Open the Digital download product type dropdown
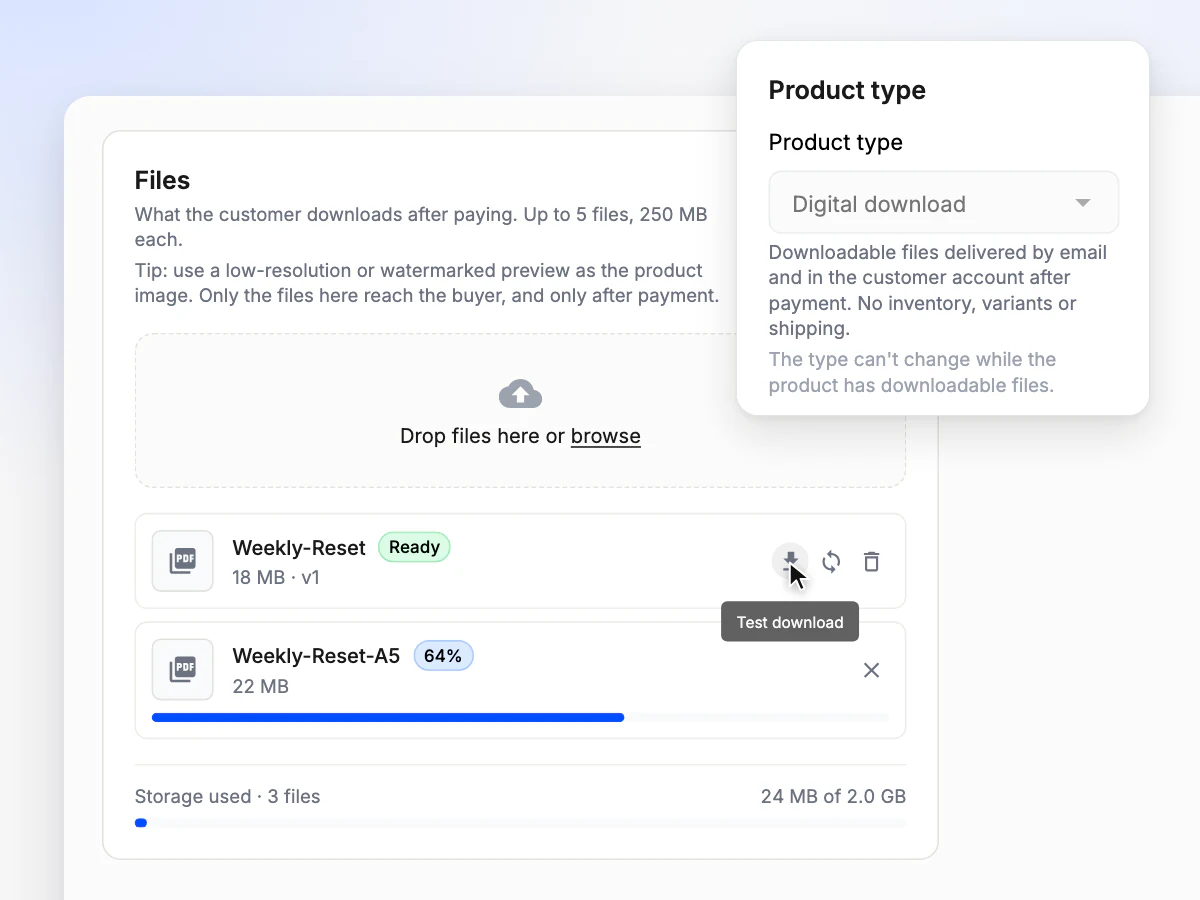1200x900 pixels. tap(943, 203)
